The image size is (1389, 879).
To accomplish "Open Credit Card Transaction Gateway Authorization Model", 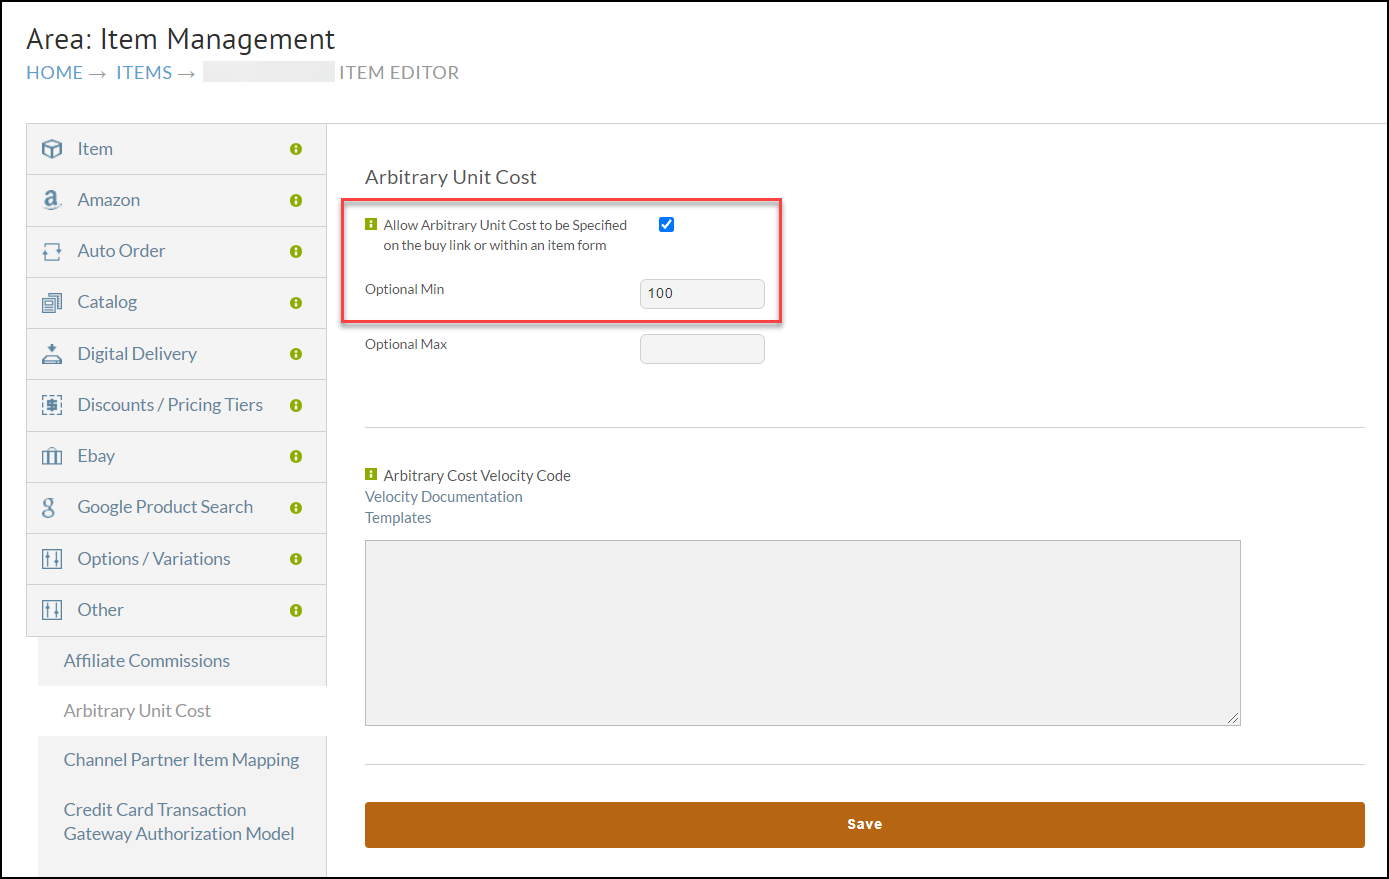I will [179, 822].
